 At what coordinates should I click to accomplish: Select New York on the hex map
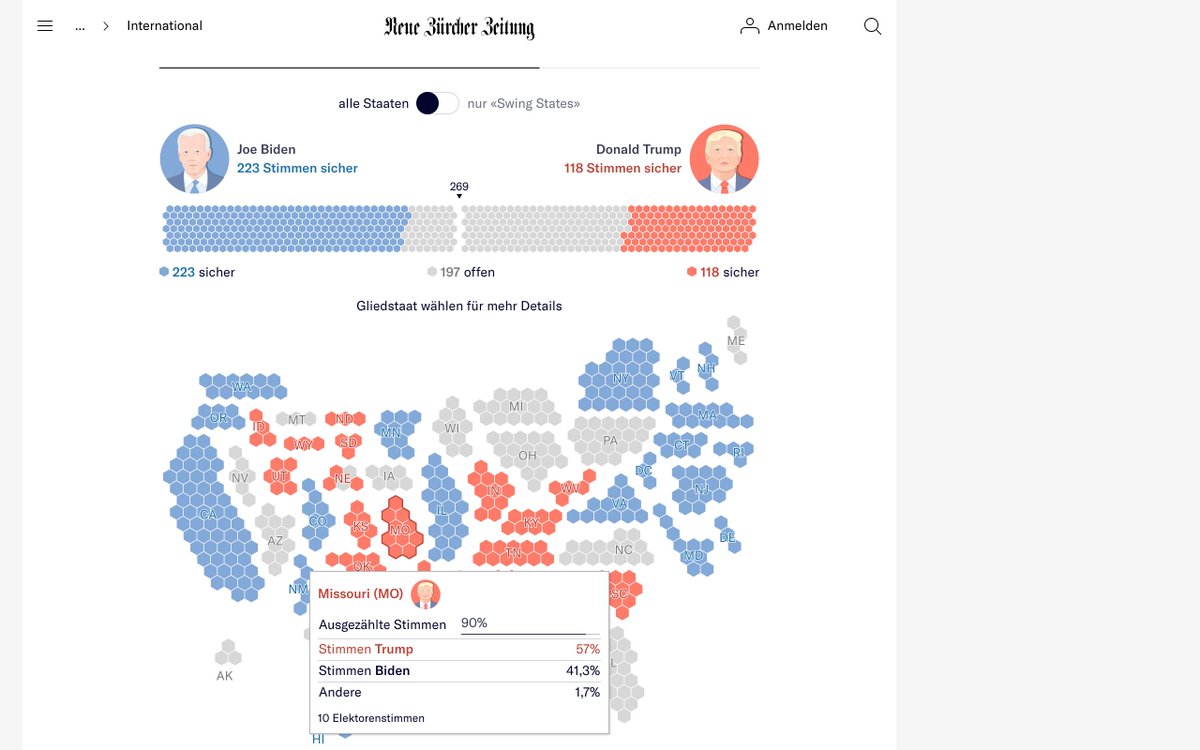[x=621, y=378]
